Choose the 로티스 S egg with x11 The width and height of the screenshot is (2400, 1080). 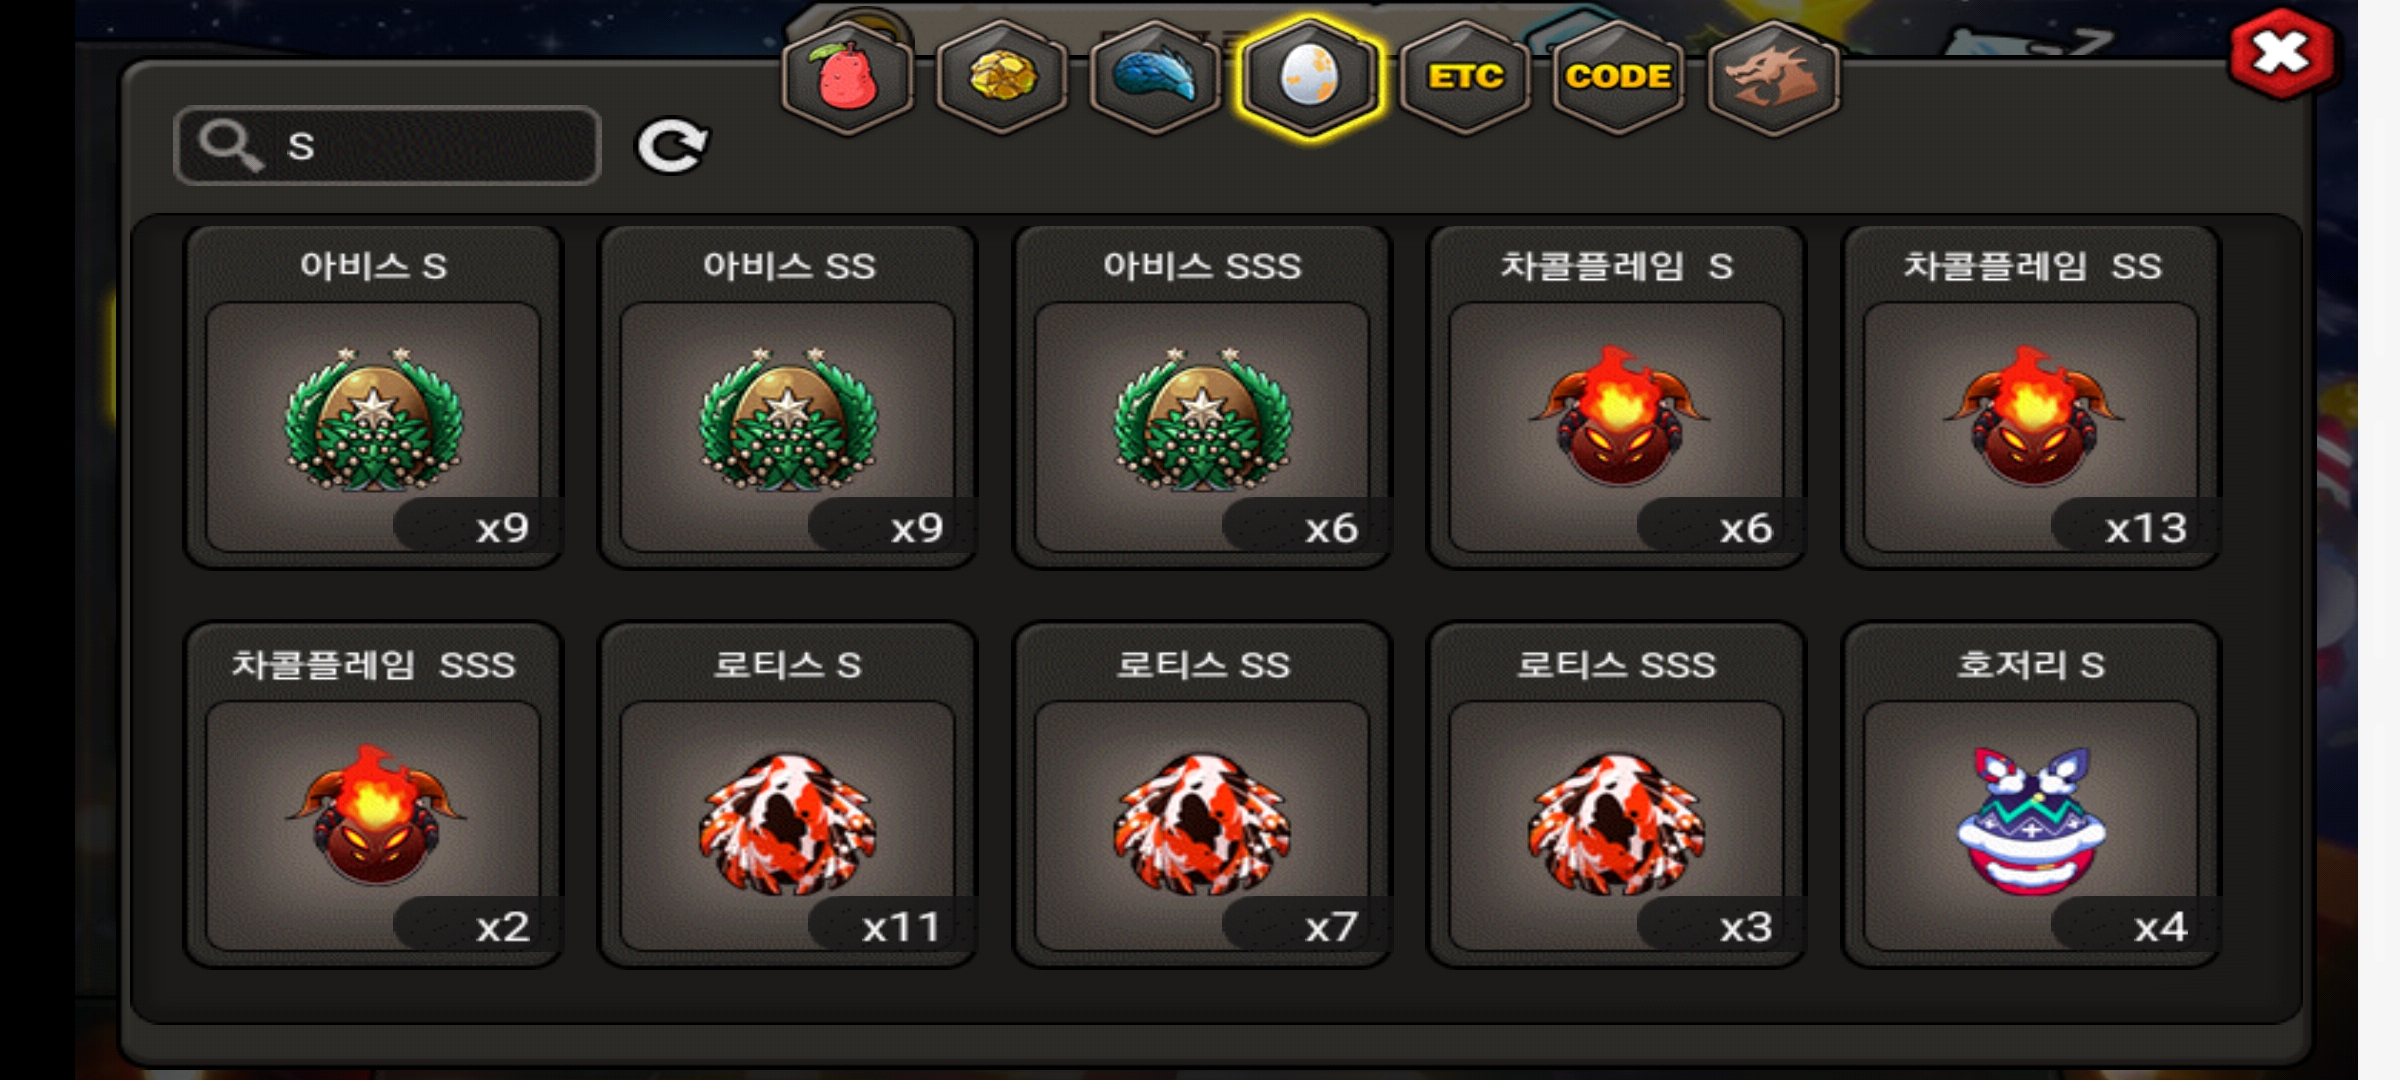click(x=788, y=795)
